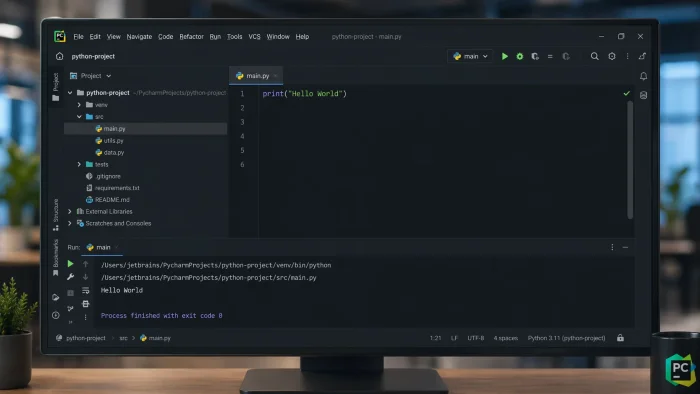Open the Tools menu
Viewport: 700px width, 394px height.
coord(234,37)
